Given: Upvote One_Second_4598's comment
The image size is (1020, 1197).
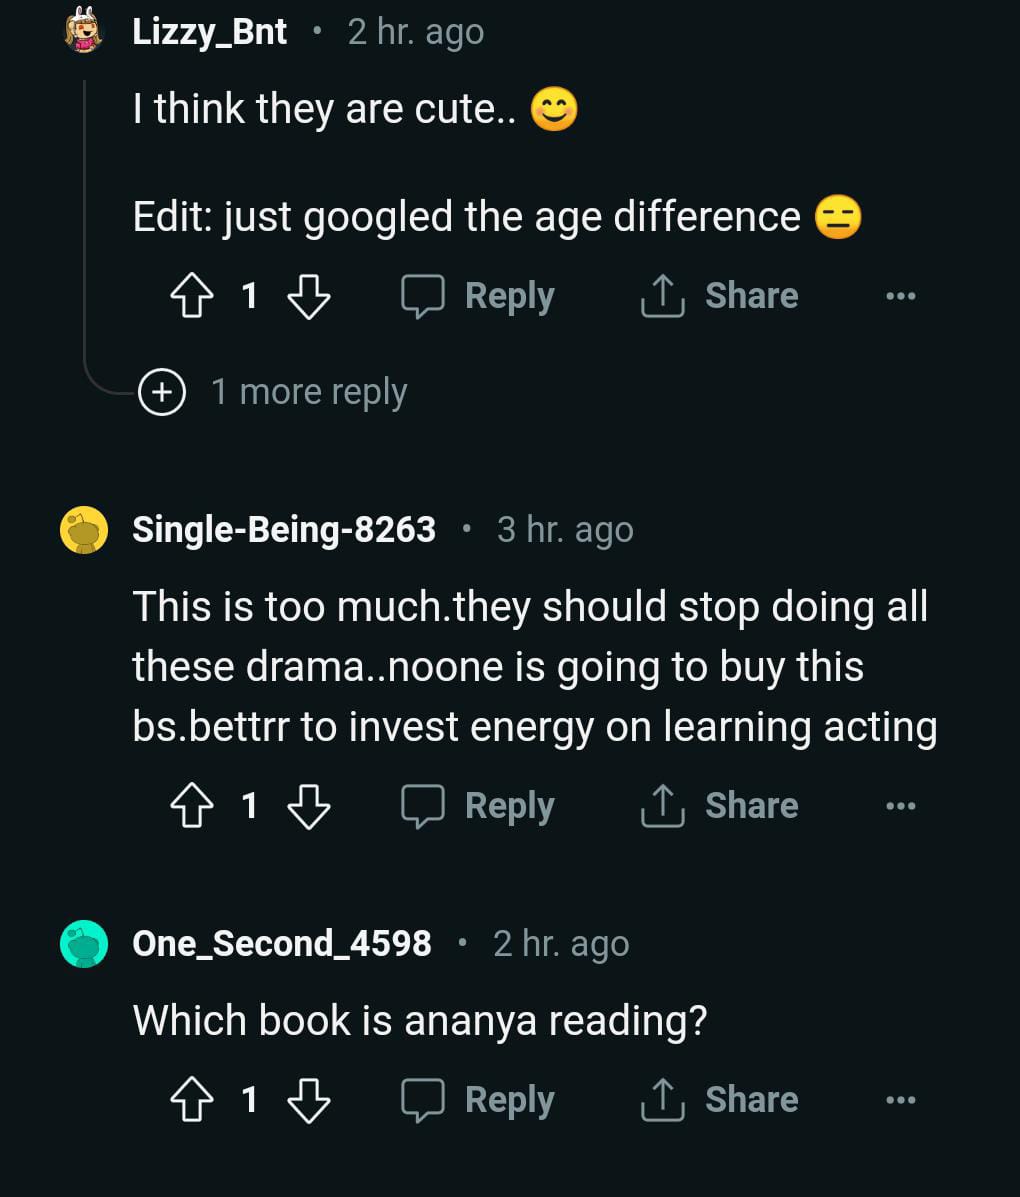Looking at the screenshot, I should 193,1100.
